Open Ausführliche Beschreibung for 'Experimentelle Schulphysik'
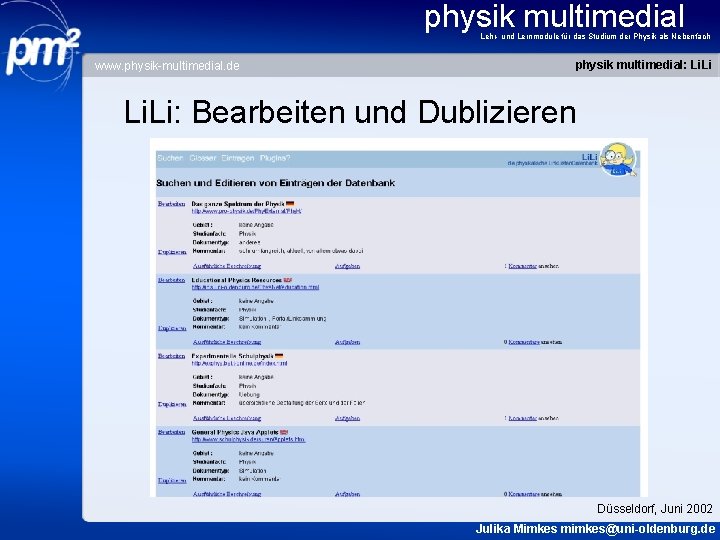720x540 pixels. [x=227, y=418]
